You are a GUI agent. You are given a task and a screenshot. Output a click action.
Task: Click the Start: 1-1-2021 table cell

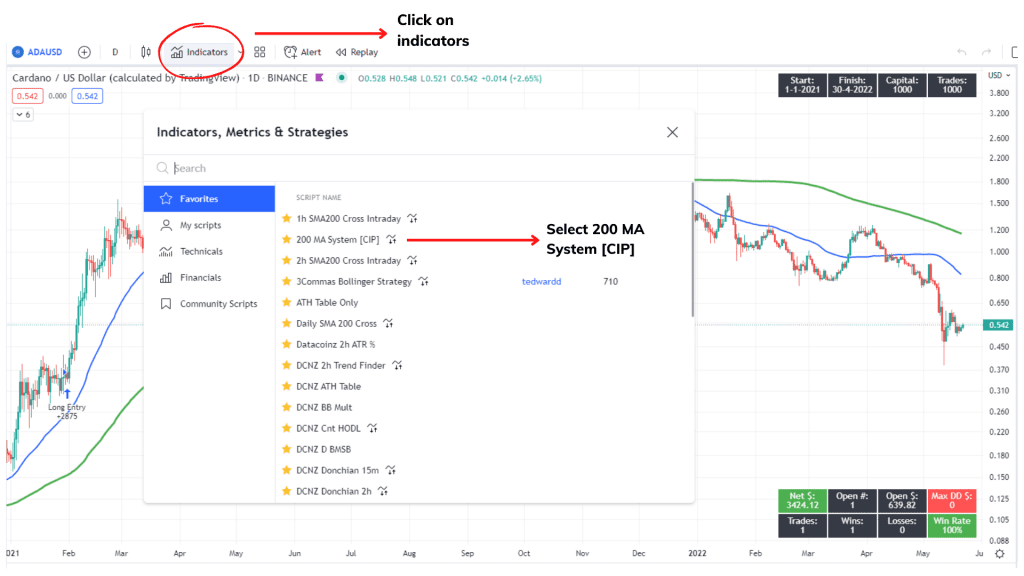(x=803, y=85)
